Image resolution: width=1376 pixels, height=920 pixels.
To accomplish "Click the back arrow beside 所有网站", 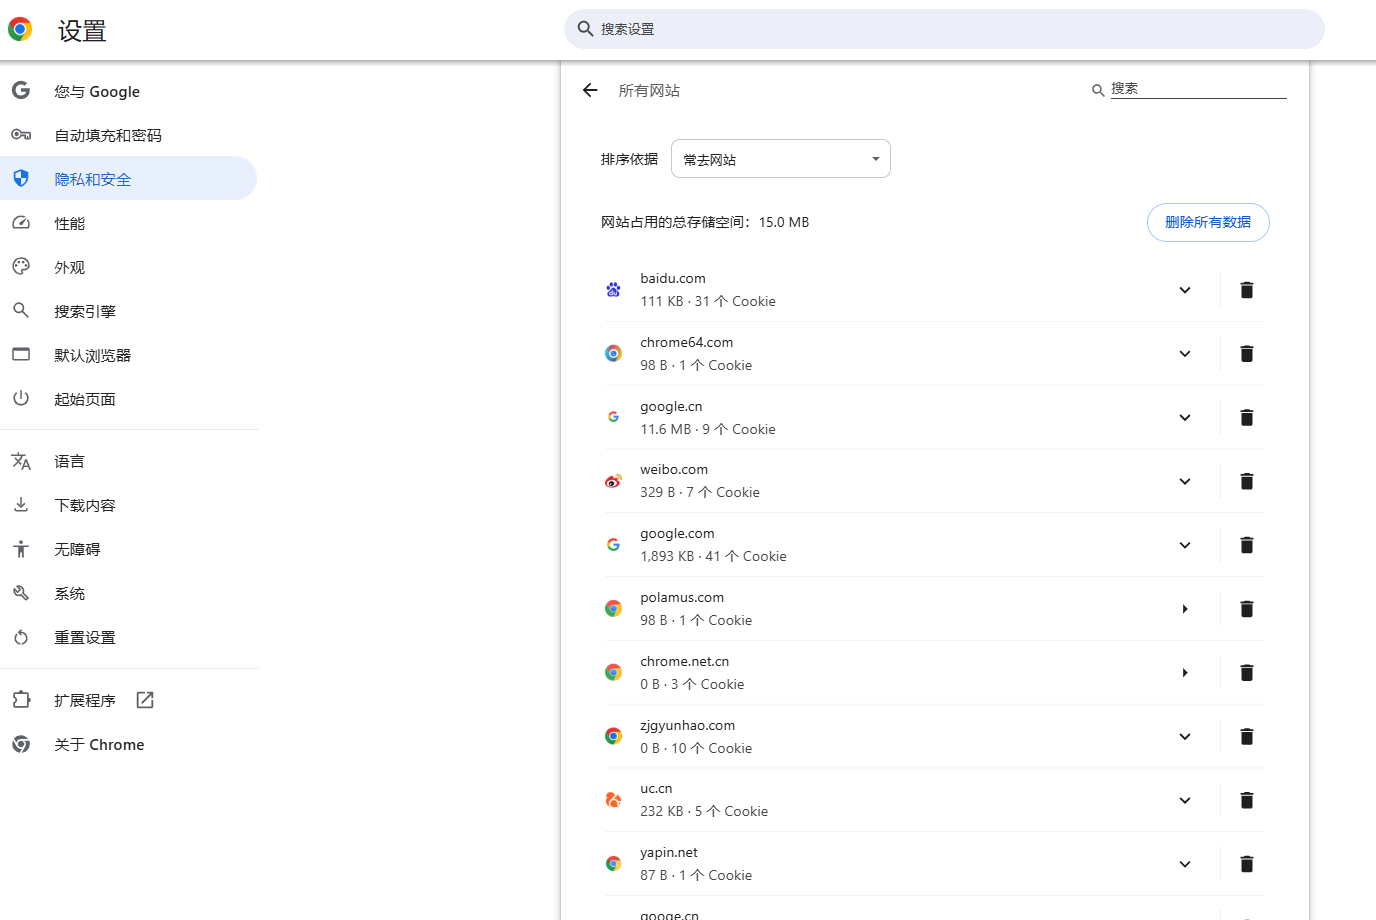I will pyautogui.click(x=590, y=90).
